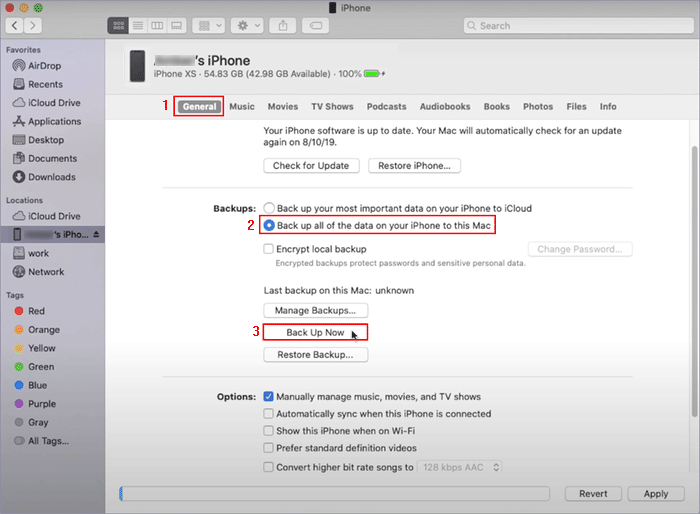700x514 pixels.
Task: Click the Revert button
Action: click(x=593, y=493)
